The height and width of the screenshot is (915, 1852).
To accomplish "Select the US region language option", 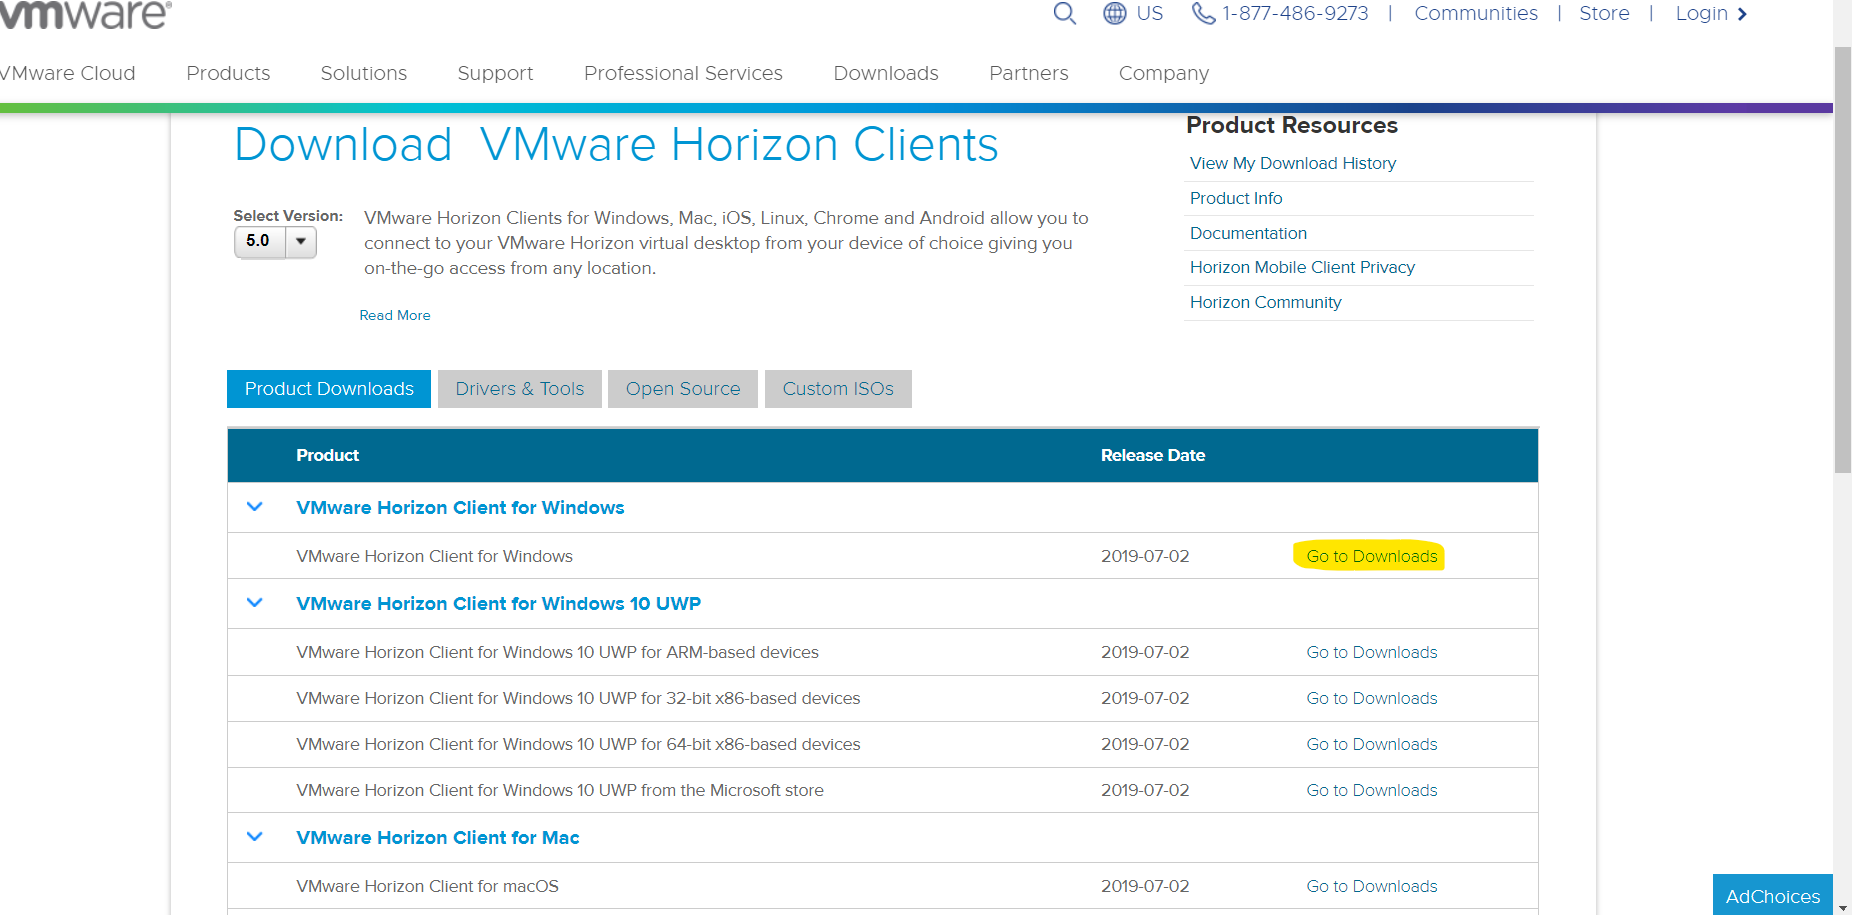I will [1149, 13].
